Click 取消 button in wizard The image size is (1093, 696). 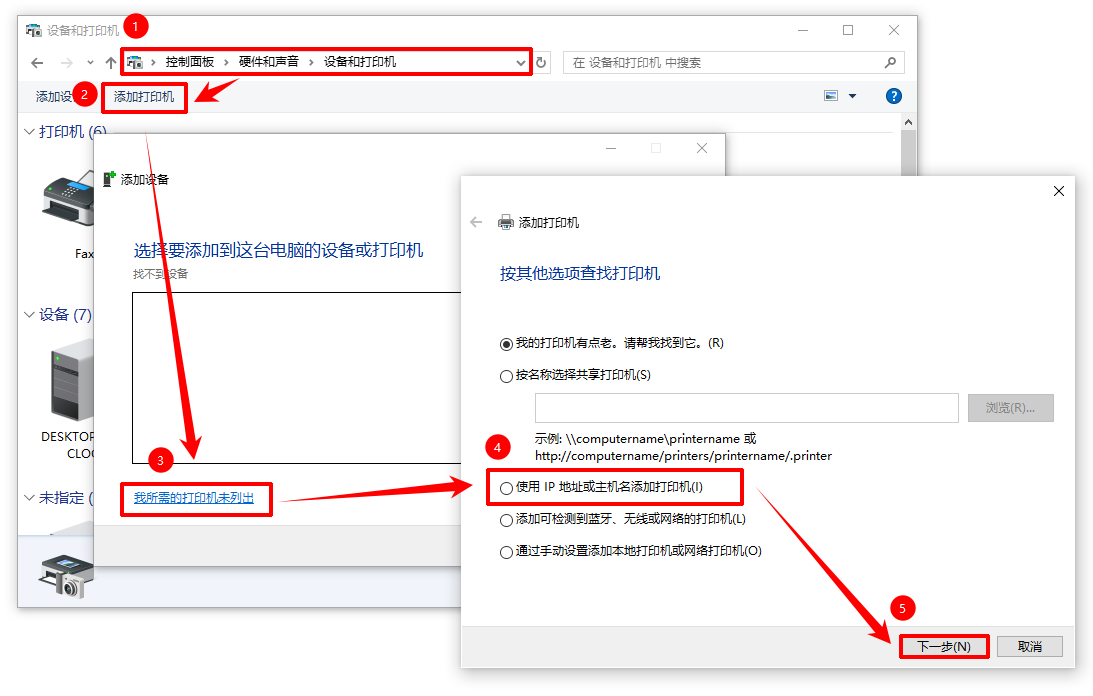click(1030, 646)
